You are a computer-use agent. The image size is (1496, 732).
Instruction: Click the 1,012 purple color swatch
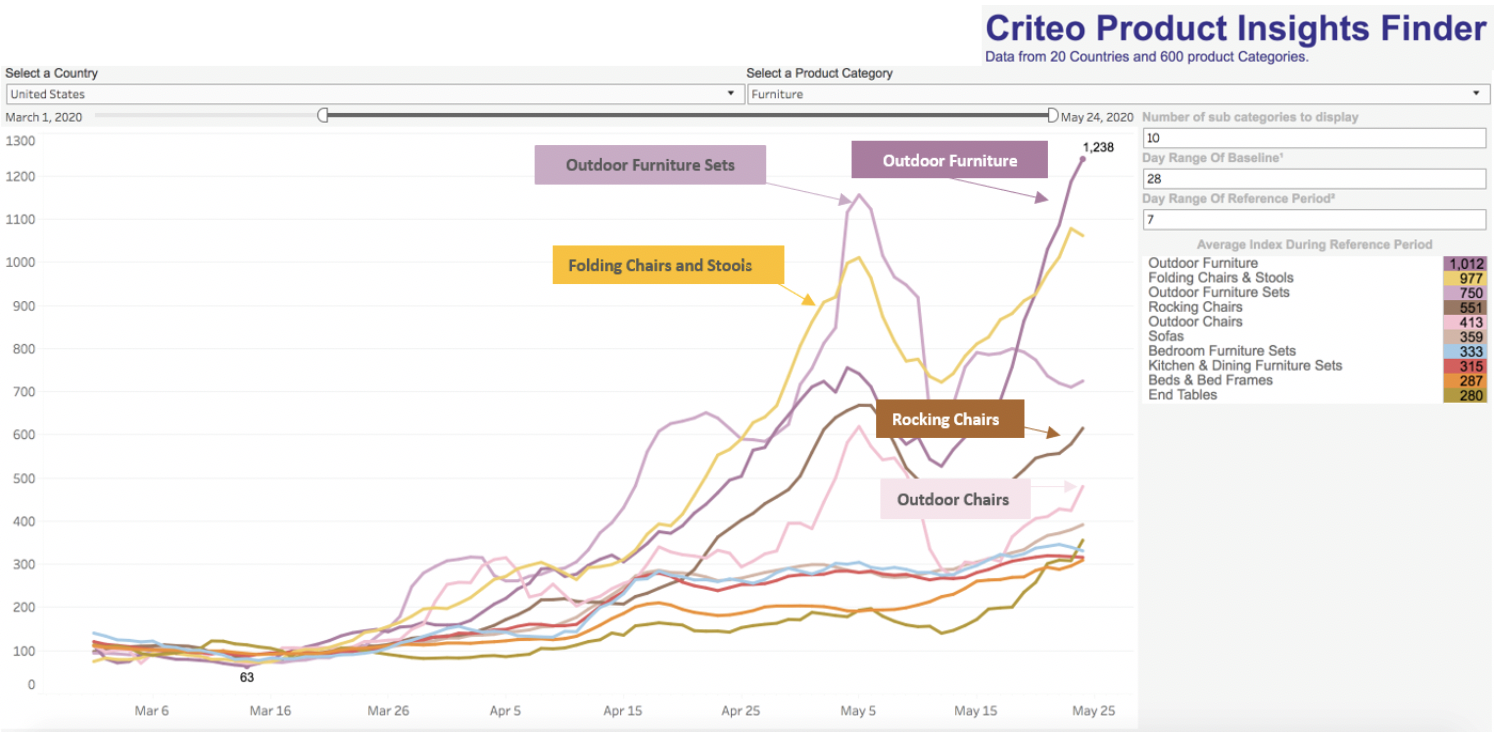[1465, 263]
